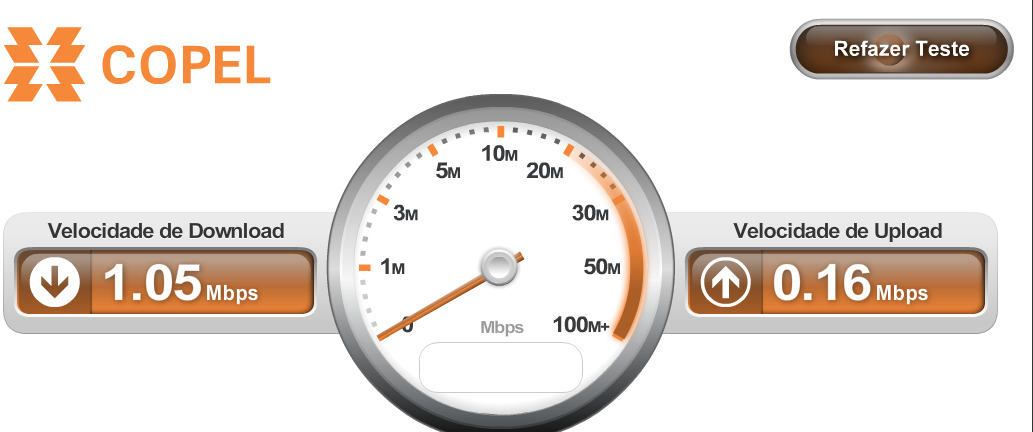Click the 5M label on the dial

[448, 172]
